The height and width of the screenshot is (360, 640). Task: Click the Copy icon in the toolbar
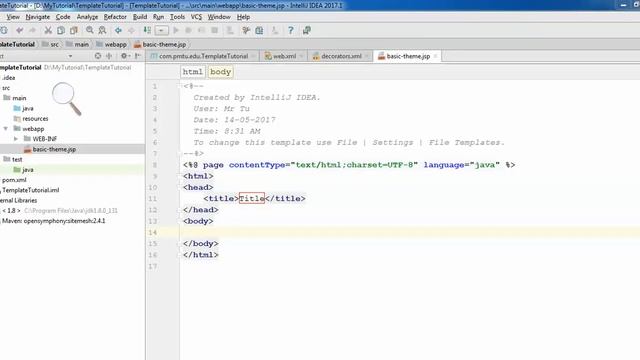61,31
